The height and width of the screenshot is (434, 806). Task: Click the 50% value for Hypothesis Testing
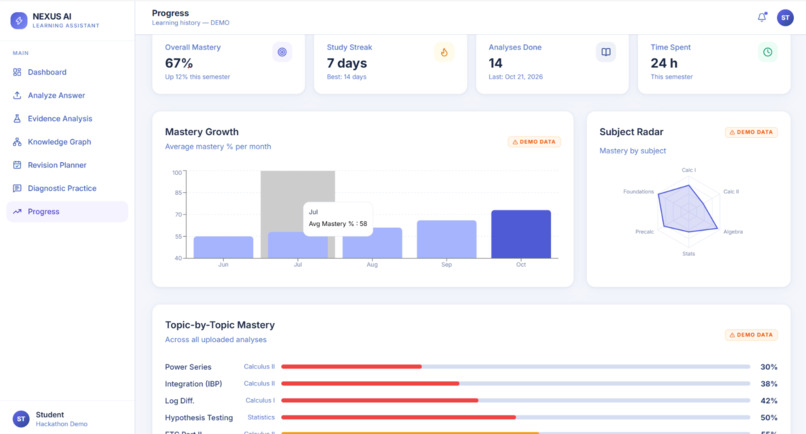tap(768, 418)
